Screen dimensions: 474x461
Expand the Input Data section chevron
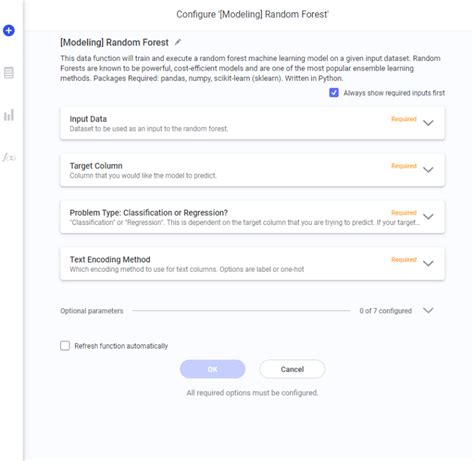click(428, 123)
